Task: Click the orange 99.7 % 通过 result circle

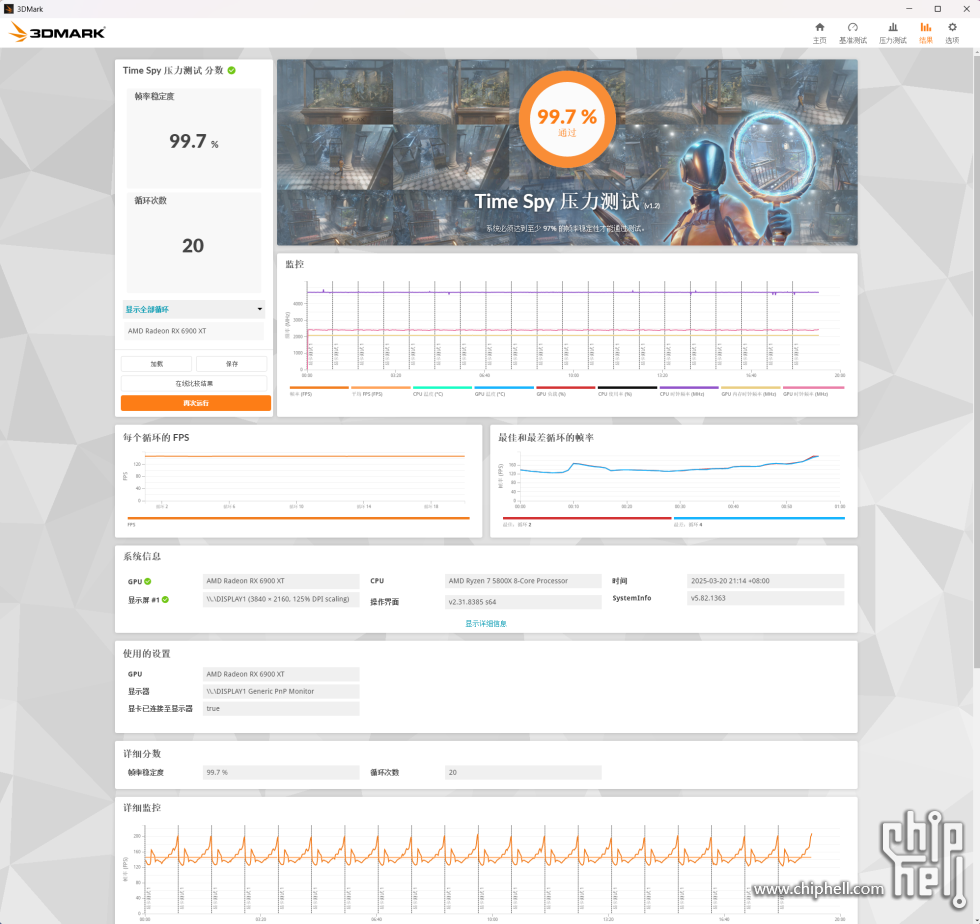Action: (567, 119)
